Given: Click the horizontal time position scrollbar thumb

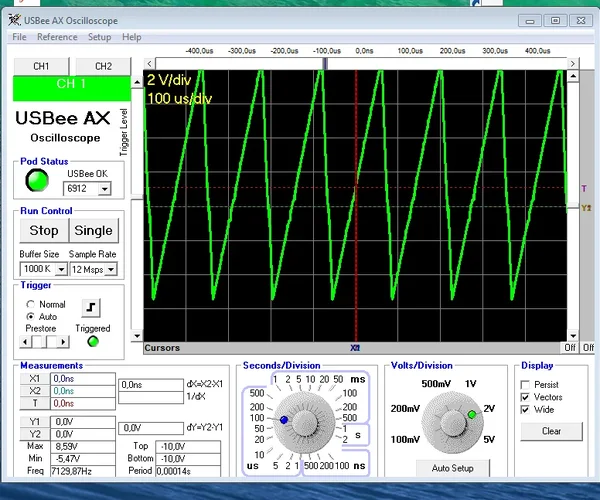Looking at the screenshot, I should point(325,64).
